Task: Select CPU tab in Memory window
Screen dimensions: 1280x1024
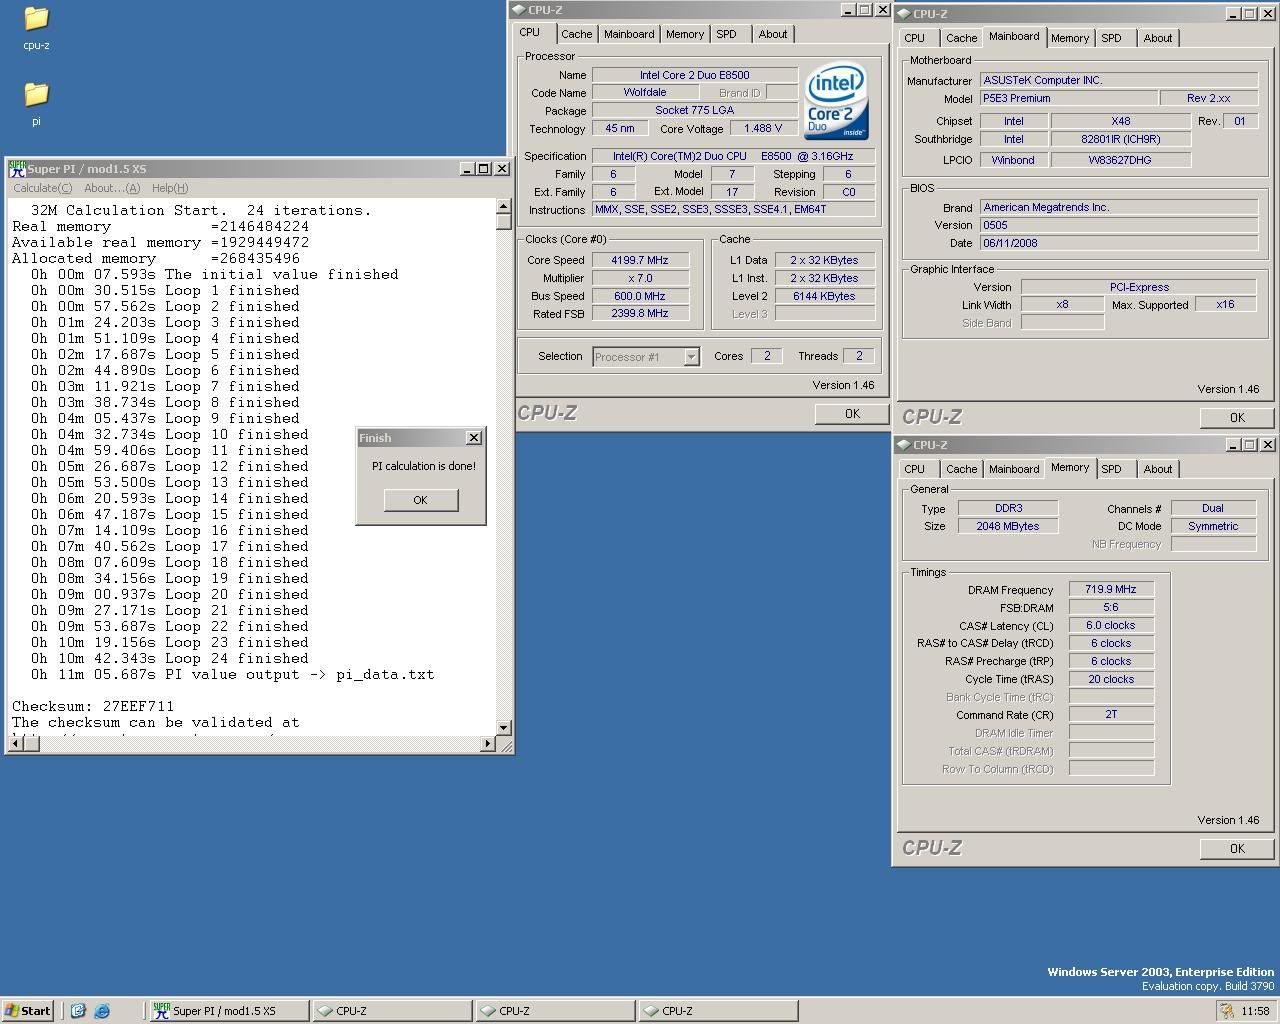Action: point(914,469)
